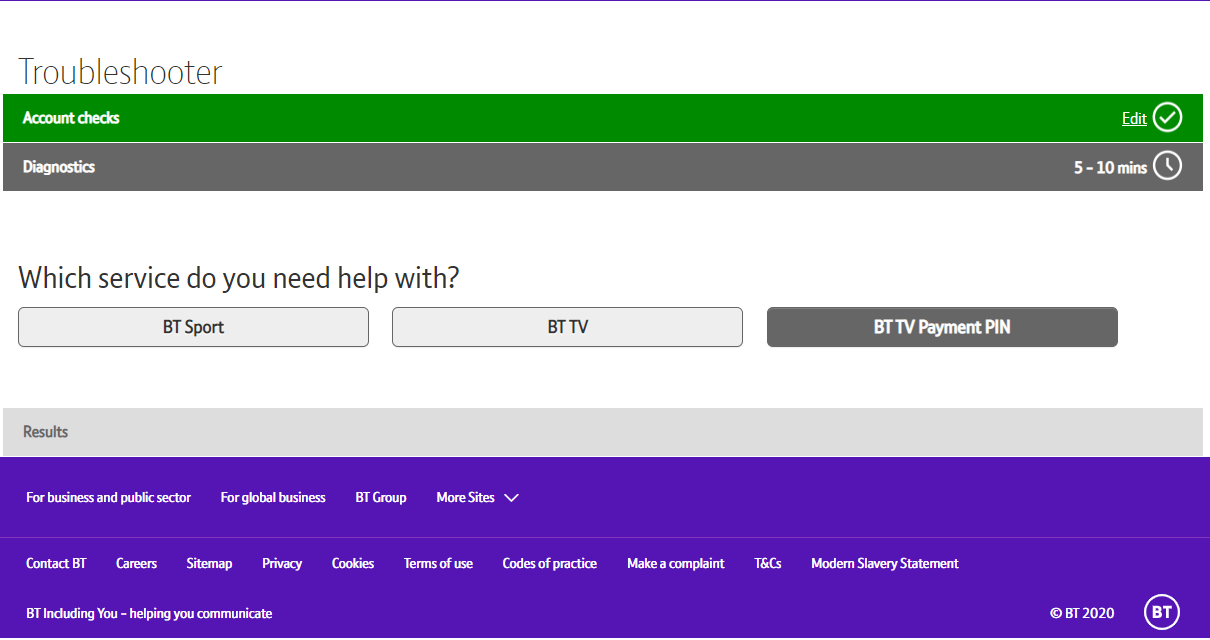Image resolution: width=1210 pixels, height=640 pixels.
Task: Visit the Careers page link
Action: coord(136,564)
